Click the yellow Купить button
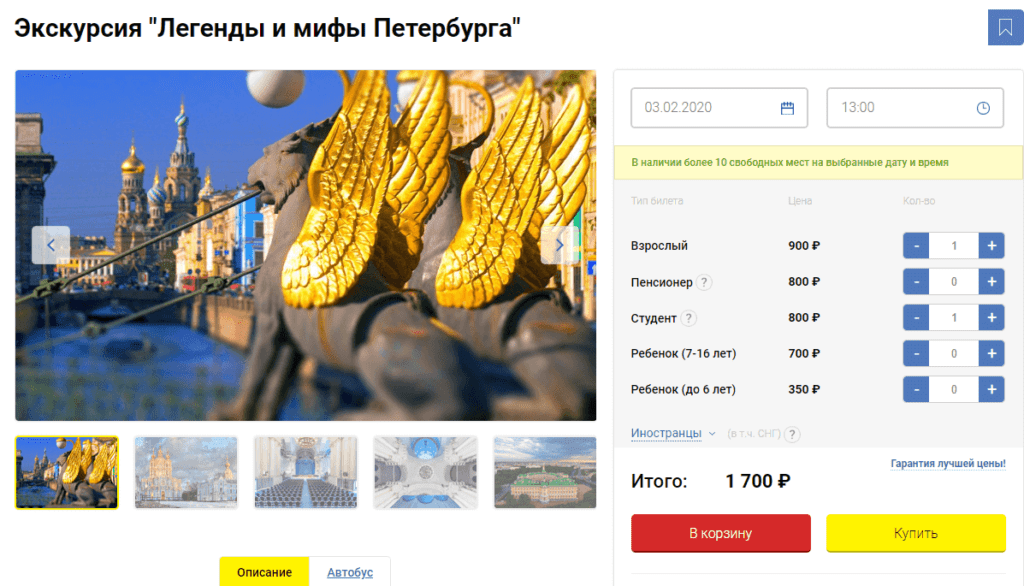 click(916, 533)
